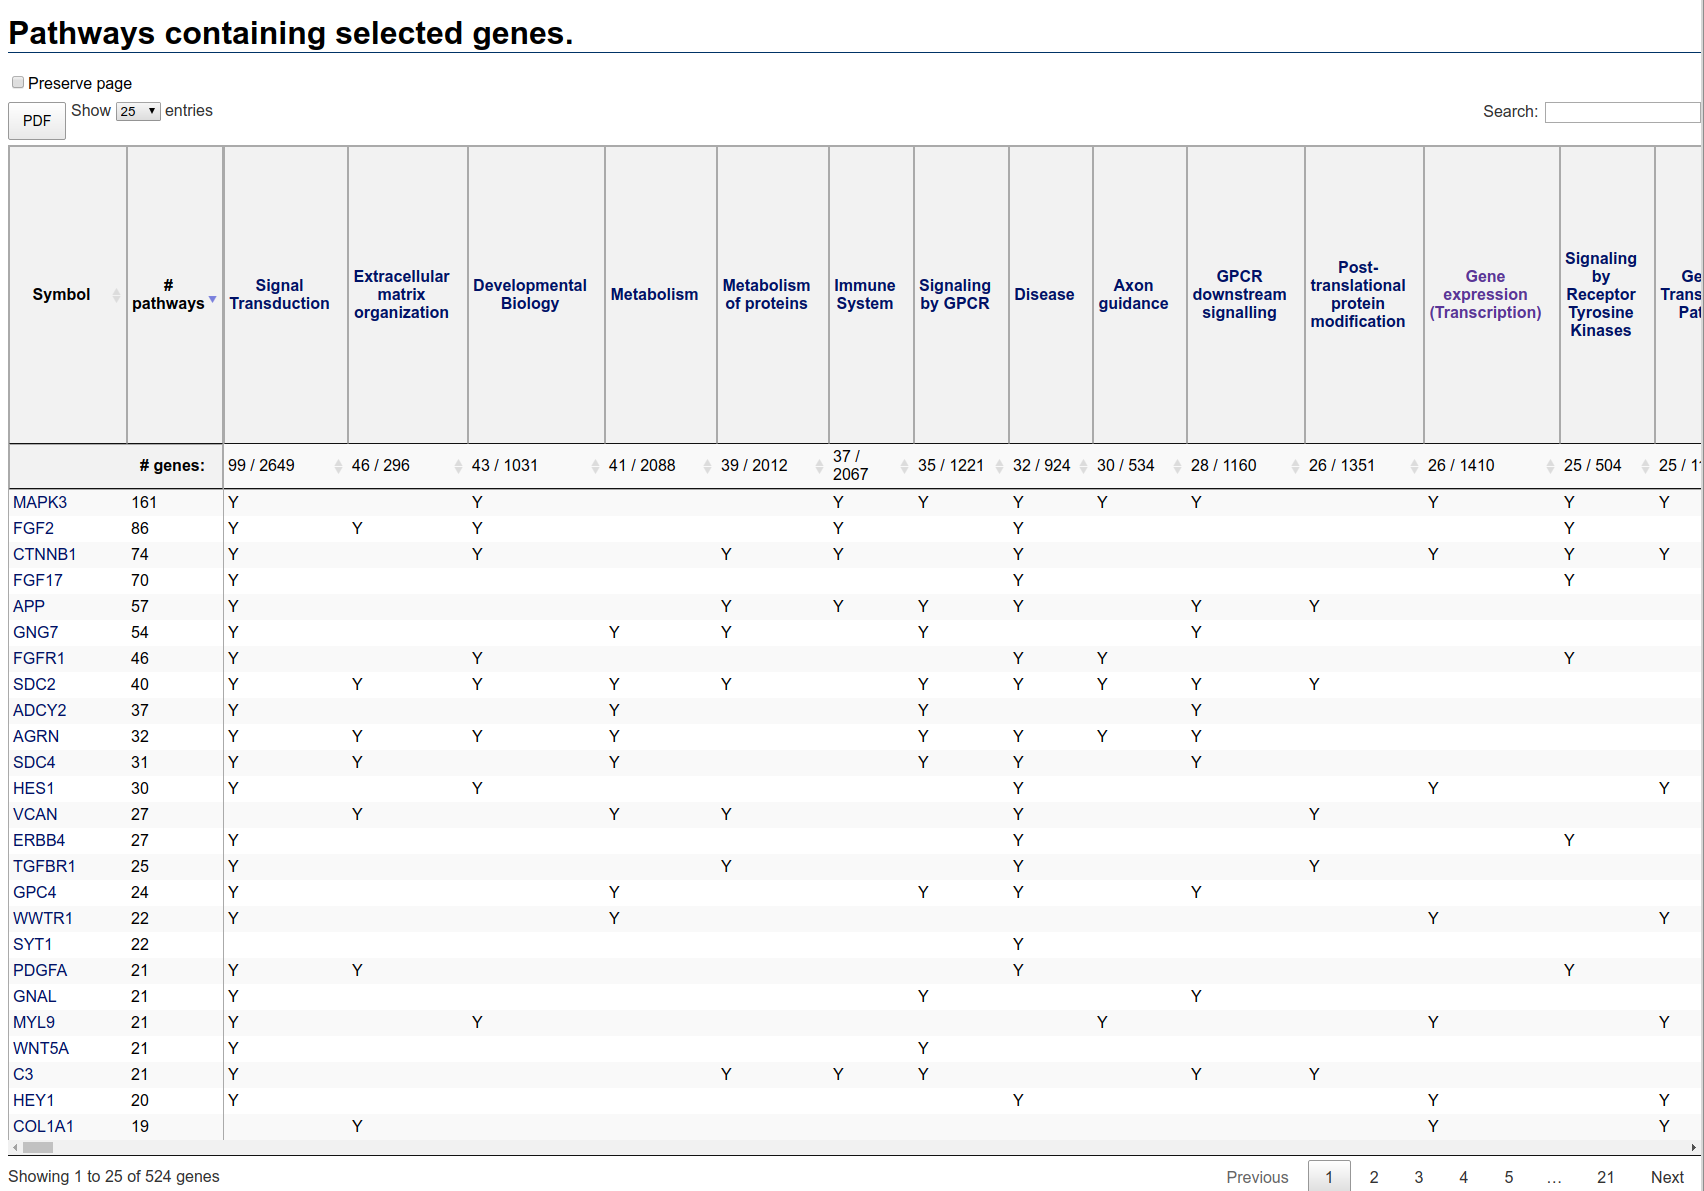The height and width of the screenshot is (1191, 1704).
Task: Jump to page 21 of results
Action: pyautogui.click(x=1605, y=1177)
